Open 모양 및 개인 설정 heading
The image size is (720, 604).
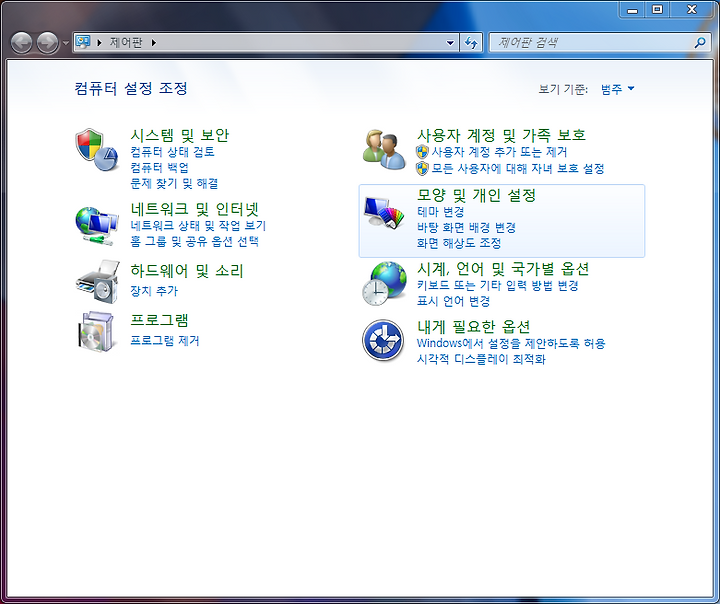[x=477, y=195]
